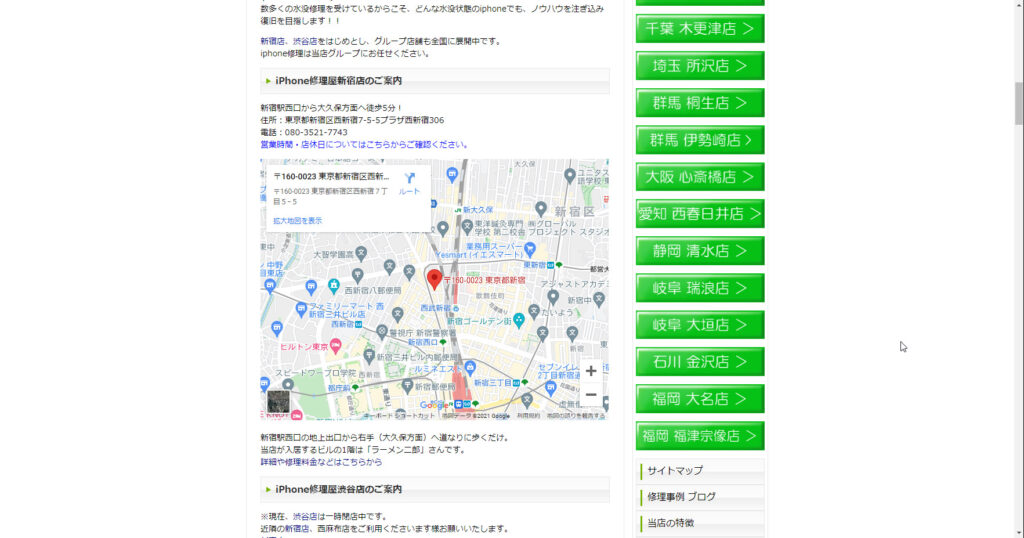The image size is (1024, 538).
Task: Open the 福岡 大名店 store button
Action: (x=700, y=399)
